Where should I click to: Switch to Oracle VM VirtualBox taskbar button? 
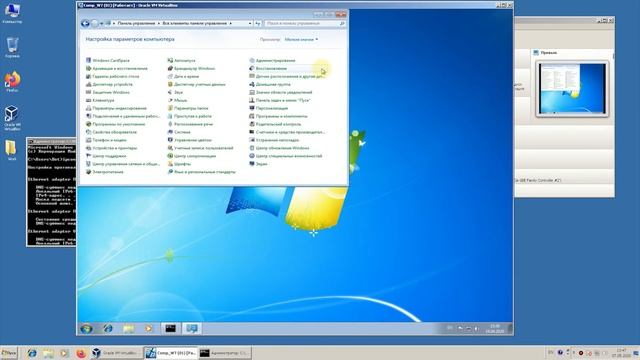point(116,353)
